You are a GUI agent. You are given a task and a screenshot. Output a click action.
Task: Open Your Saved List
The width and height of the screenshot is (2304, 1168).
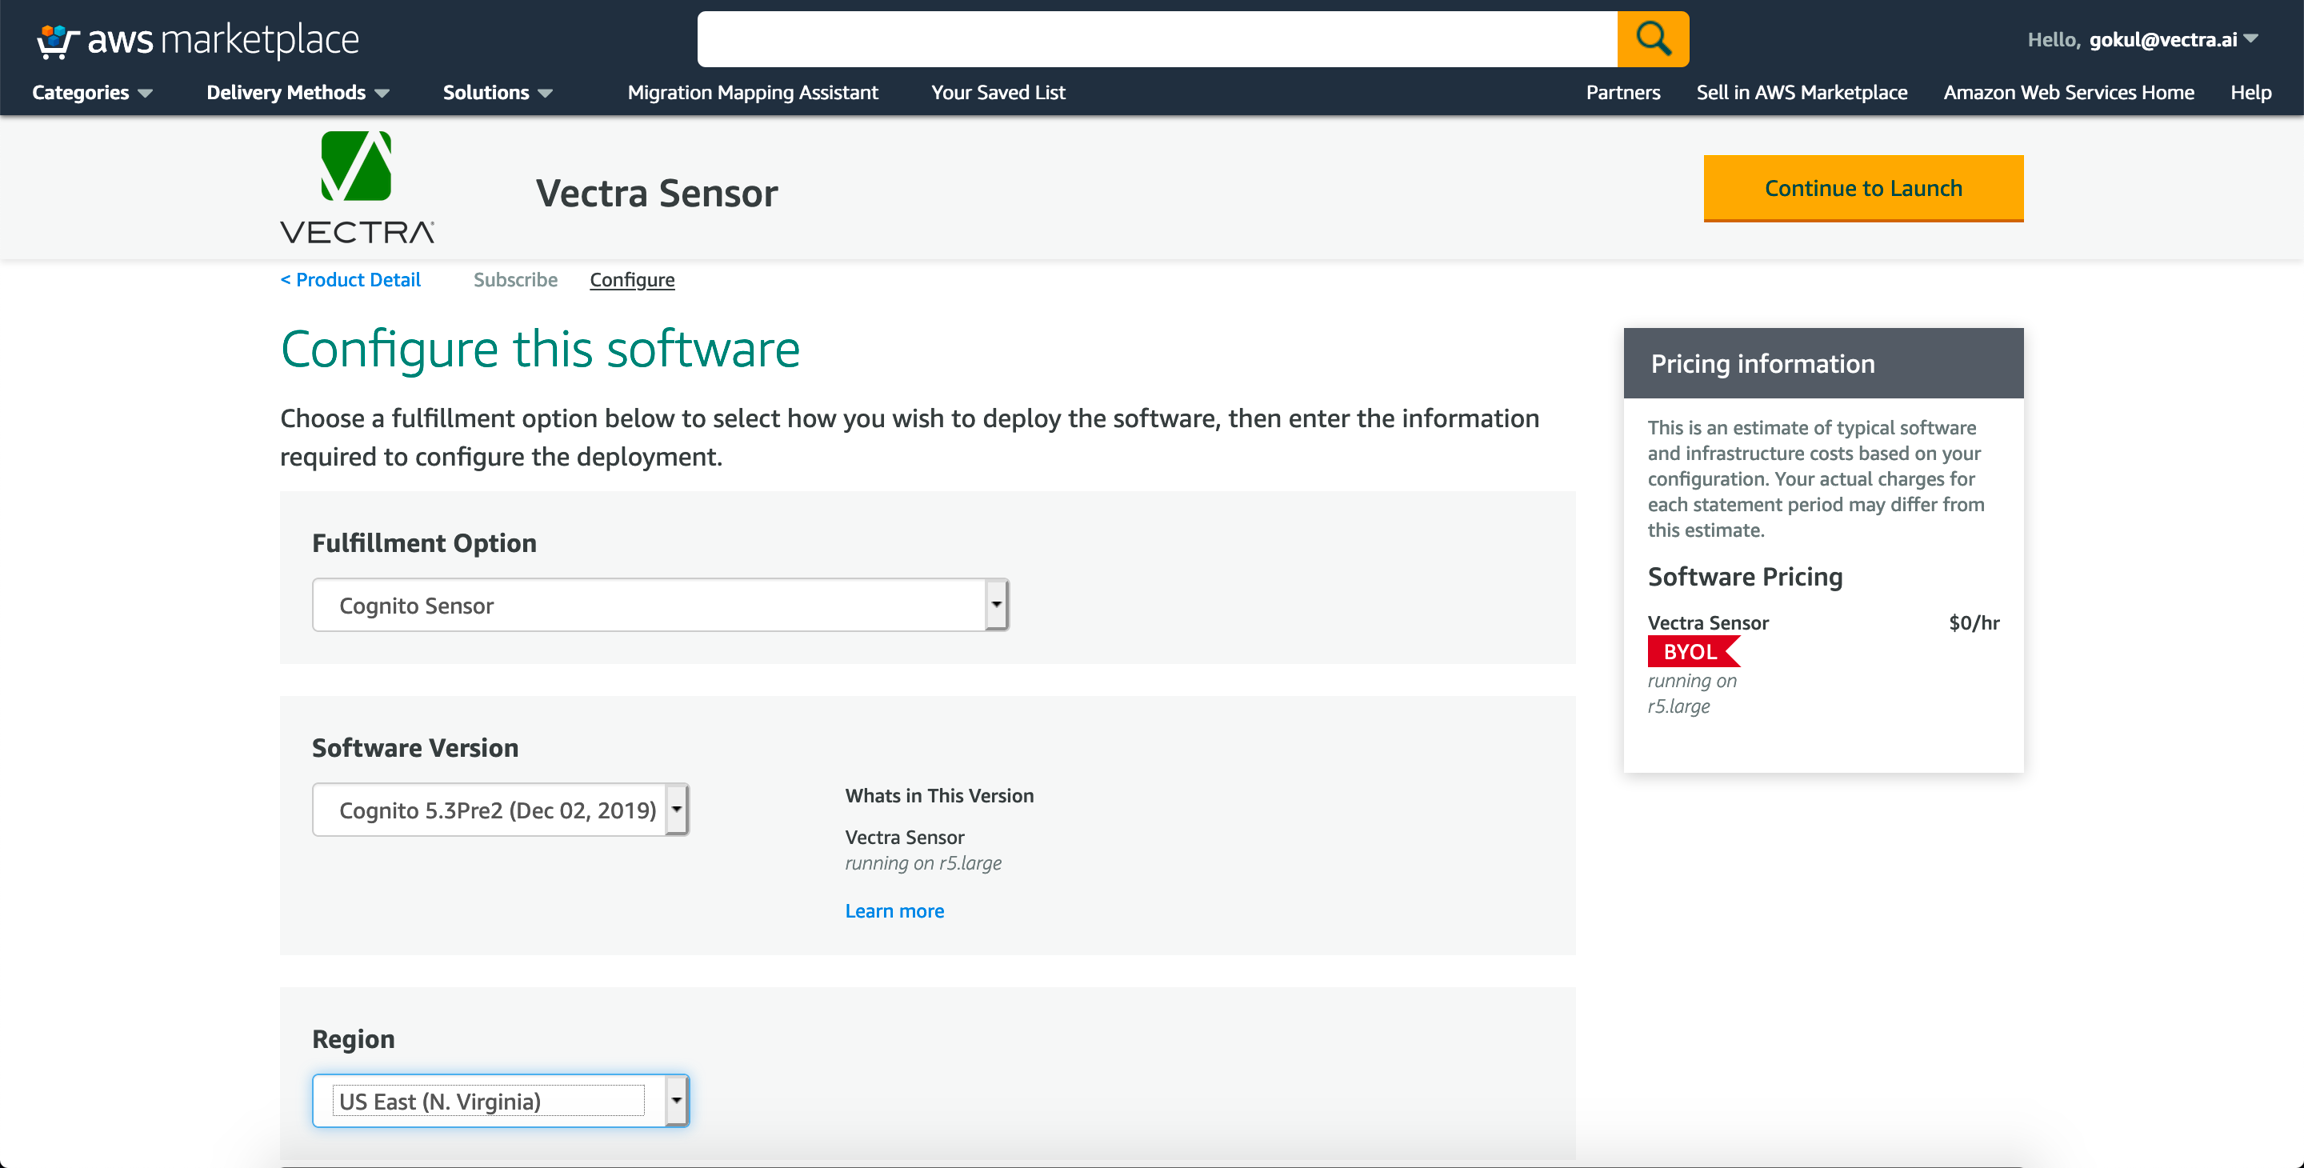[997, 92]
